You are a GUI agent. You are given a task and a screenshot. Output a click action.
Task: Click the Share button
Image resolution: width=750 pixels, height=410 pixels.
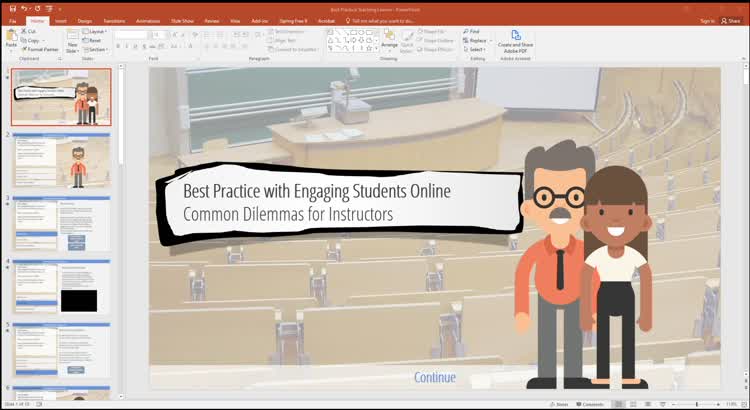coord(731,20)
